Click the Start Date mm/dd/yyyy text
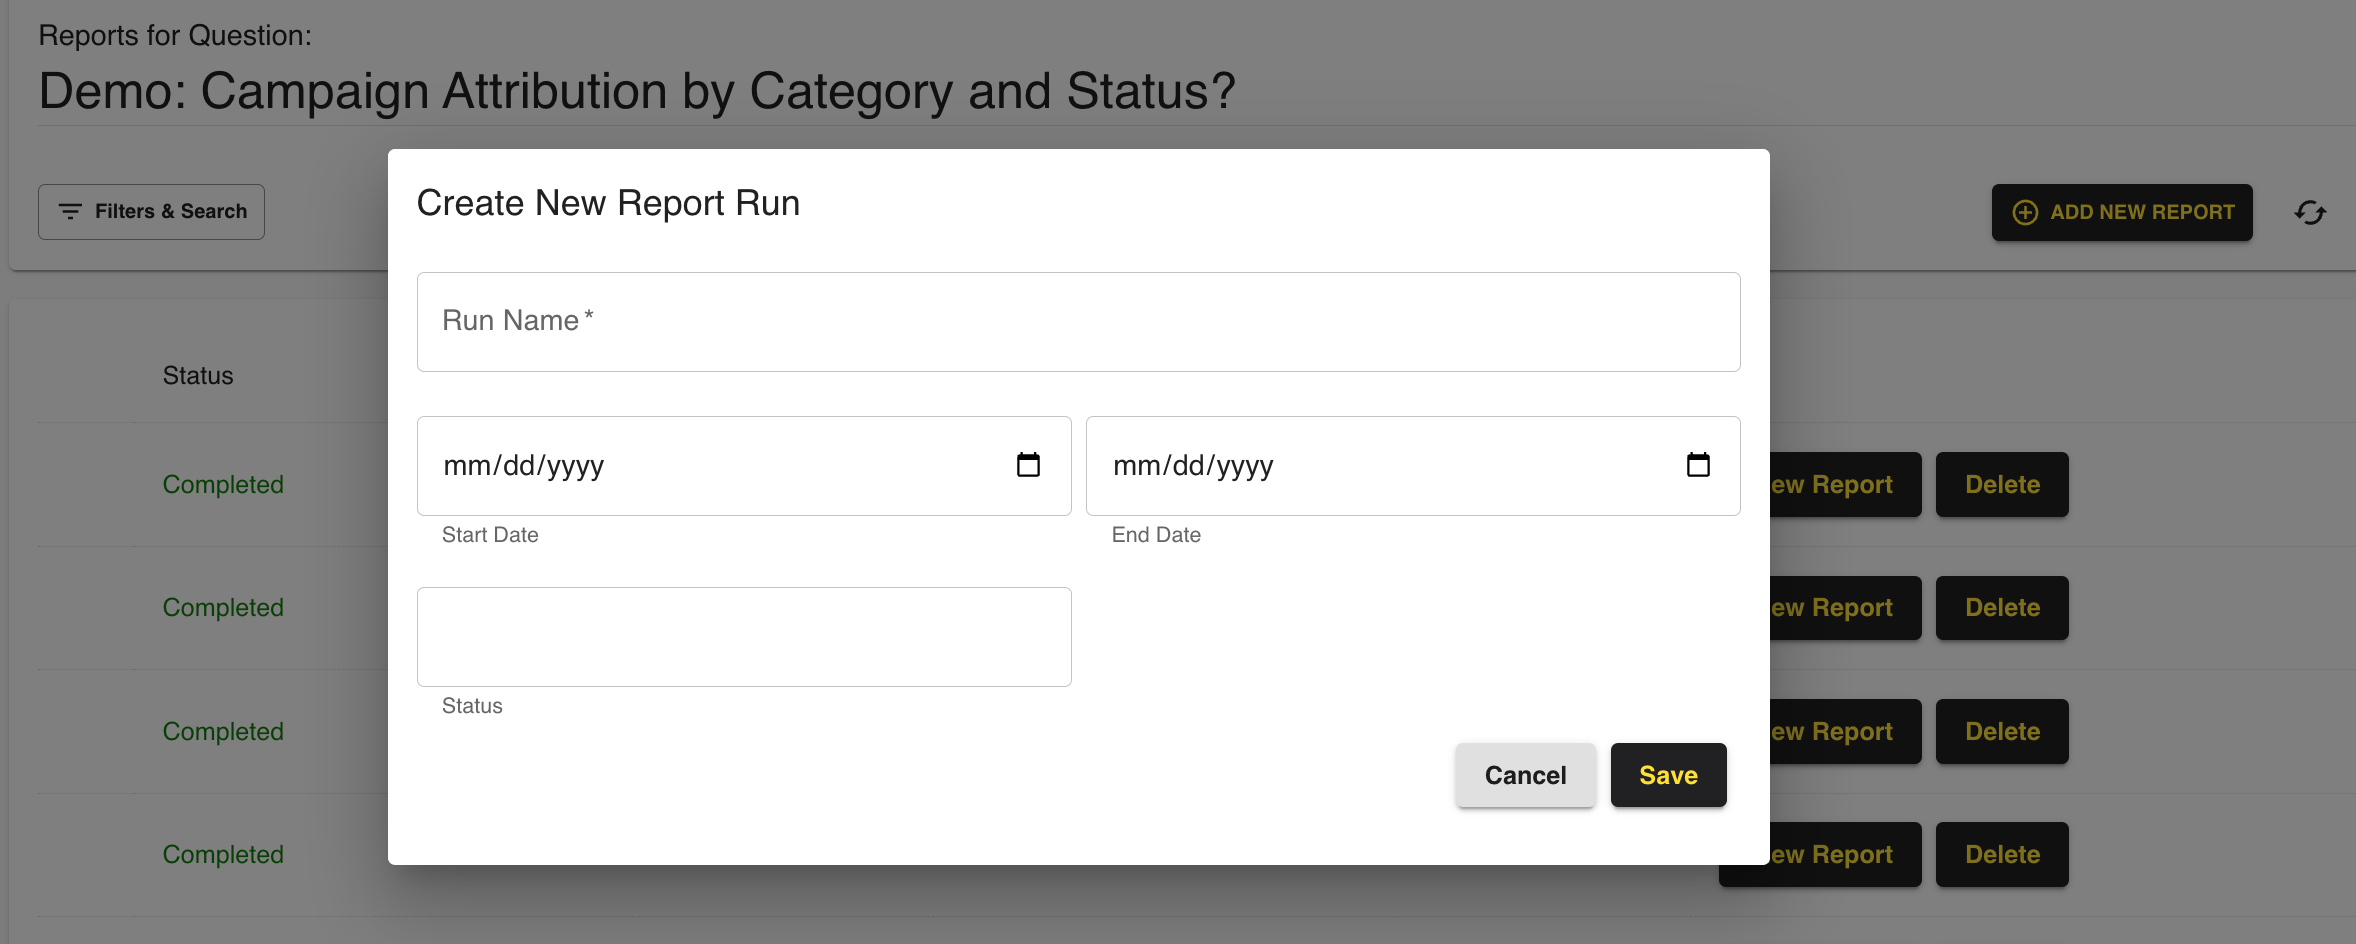Screen dimensions: 2356x944 [x=524, y=466]
